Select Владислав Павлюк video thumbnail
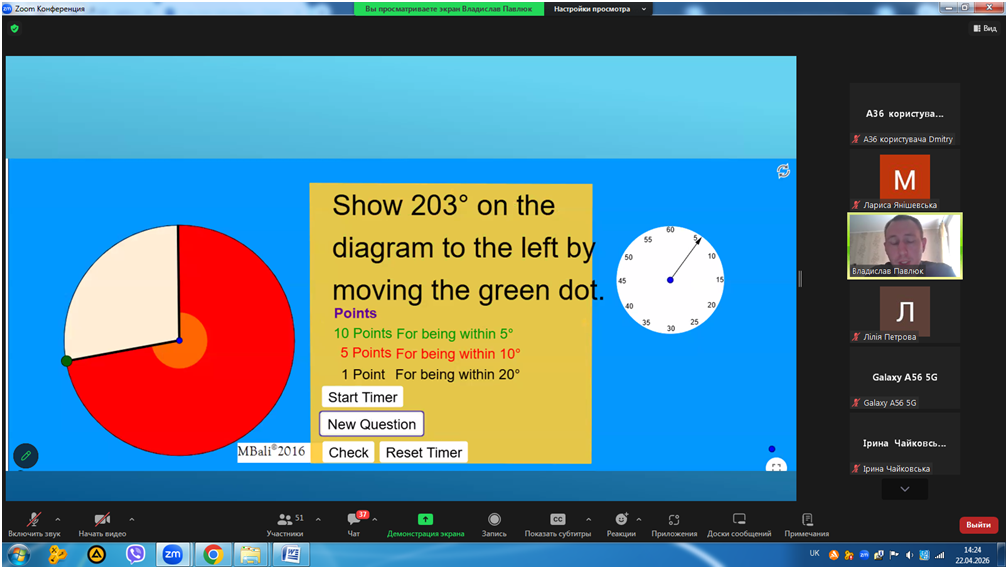 (904, 245)
